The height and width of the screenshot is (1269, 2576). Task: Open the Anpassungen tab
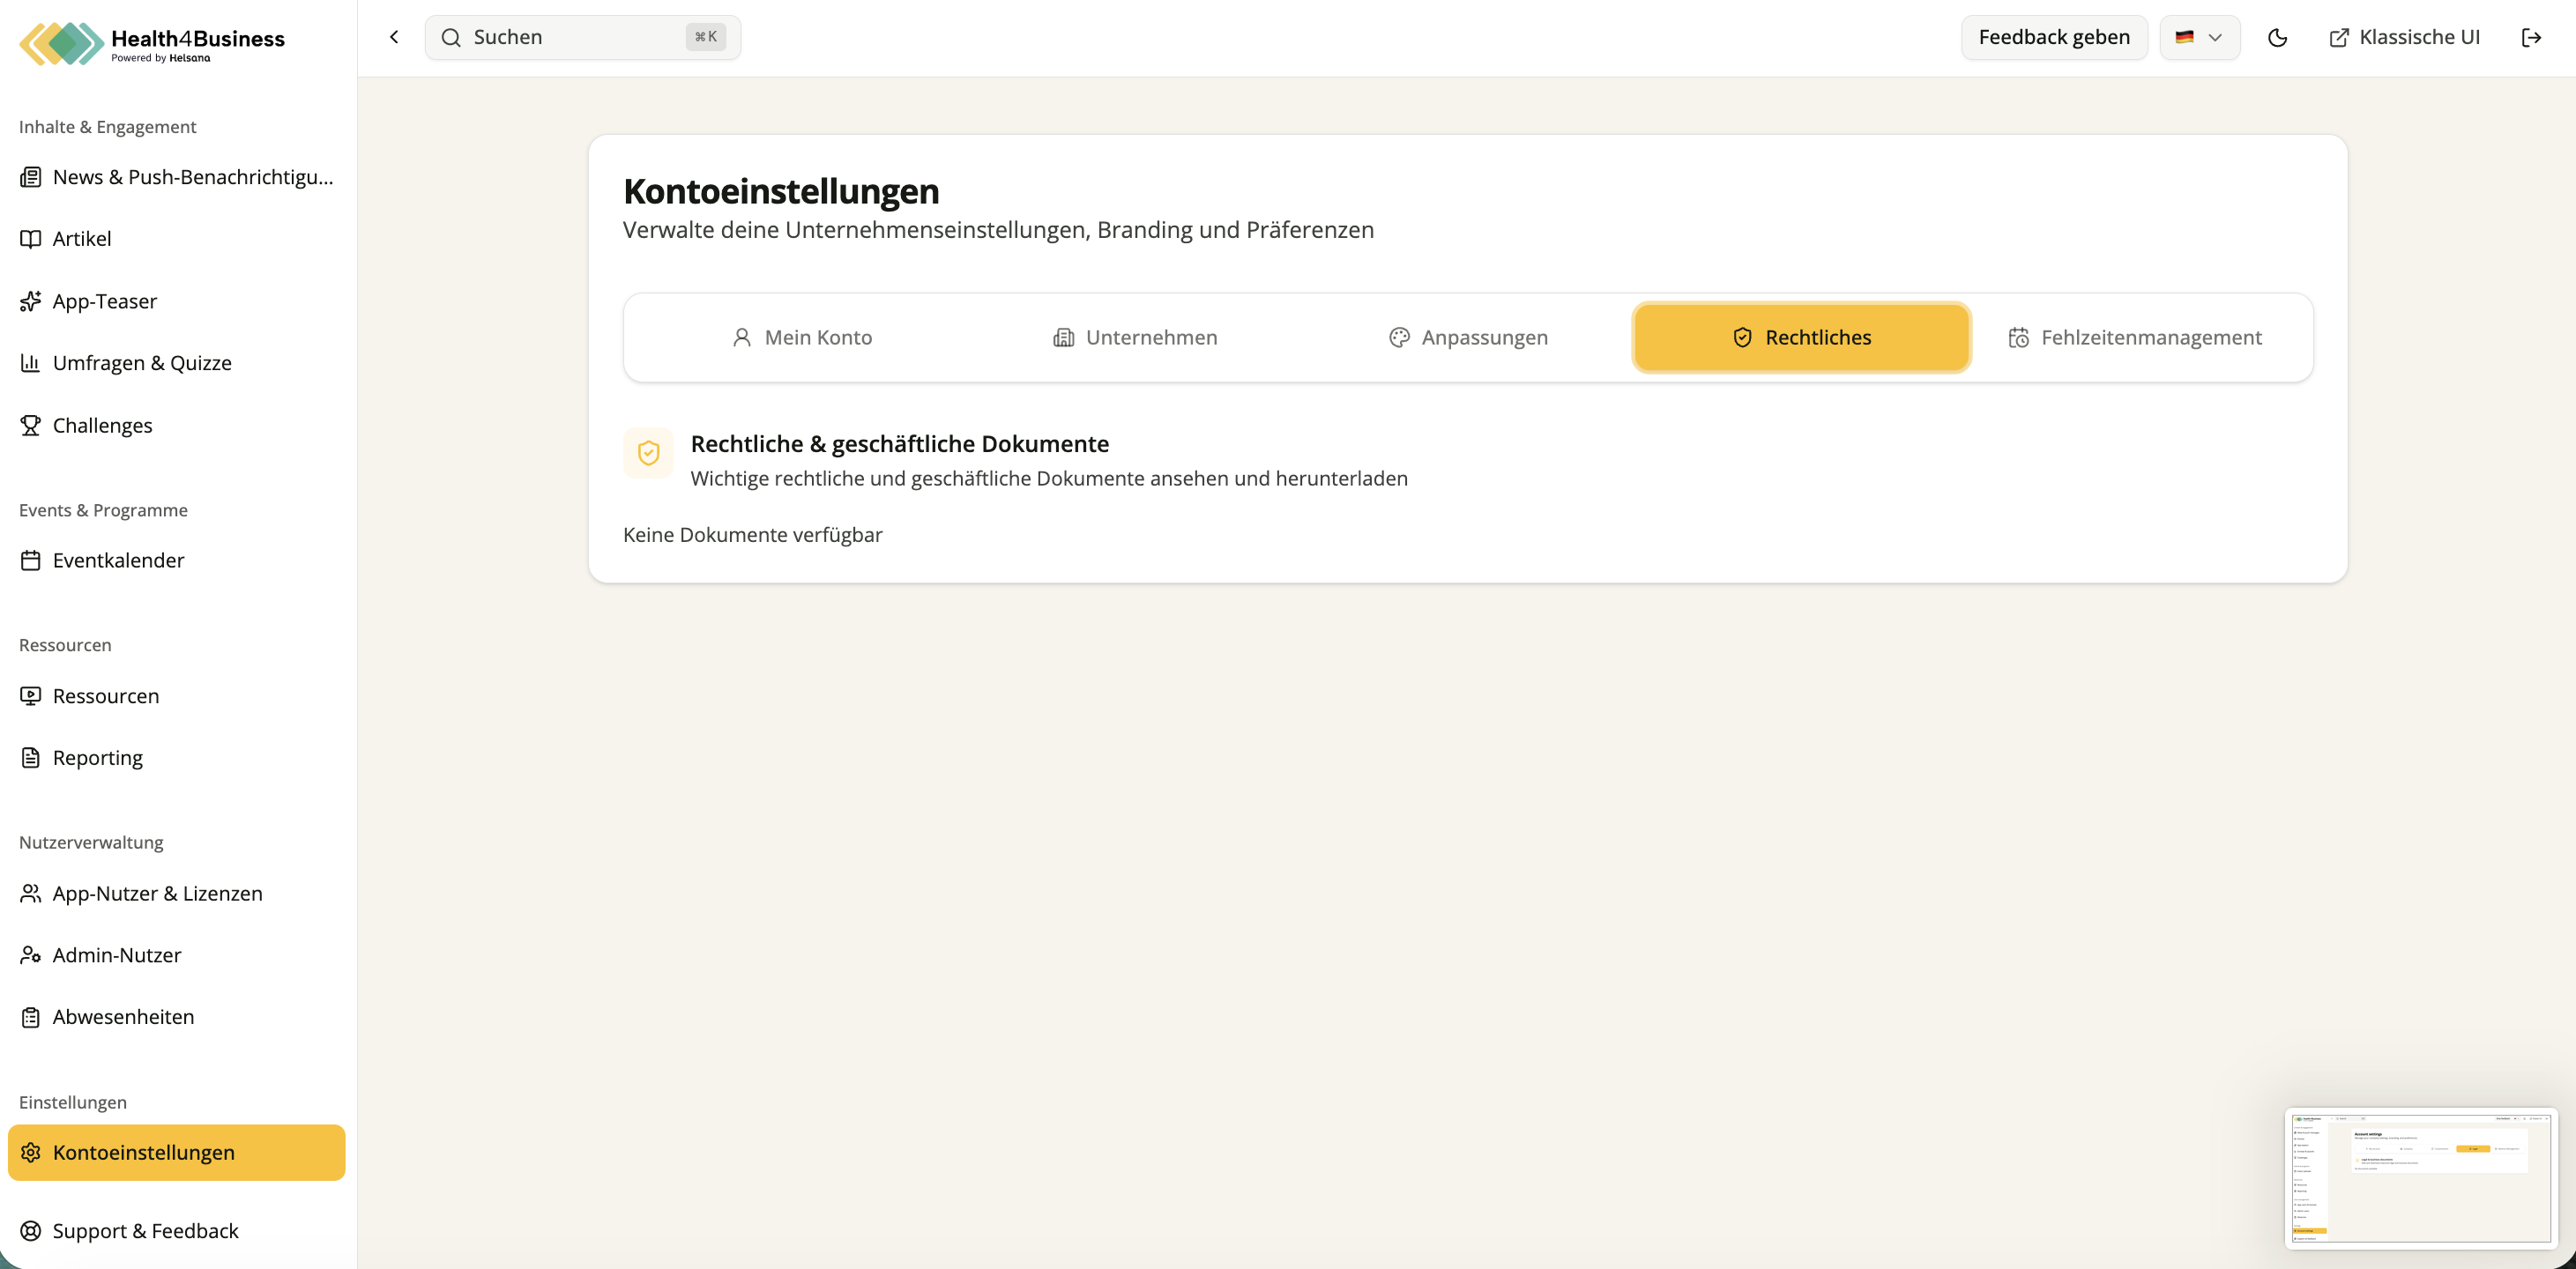[x=1468, y=337]
